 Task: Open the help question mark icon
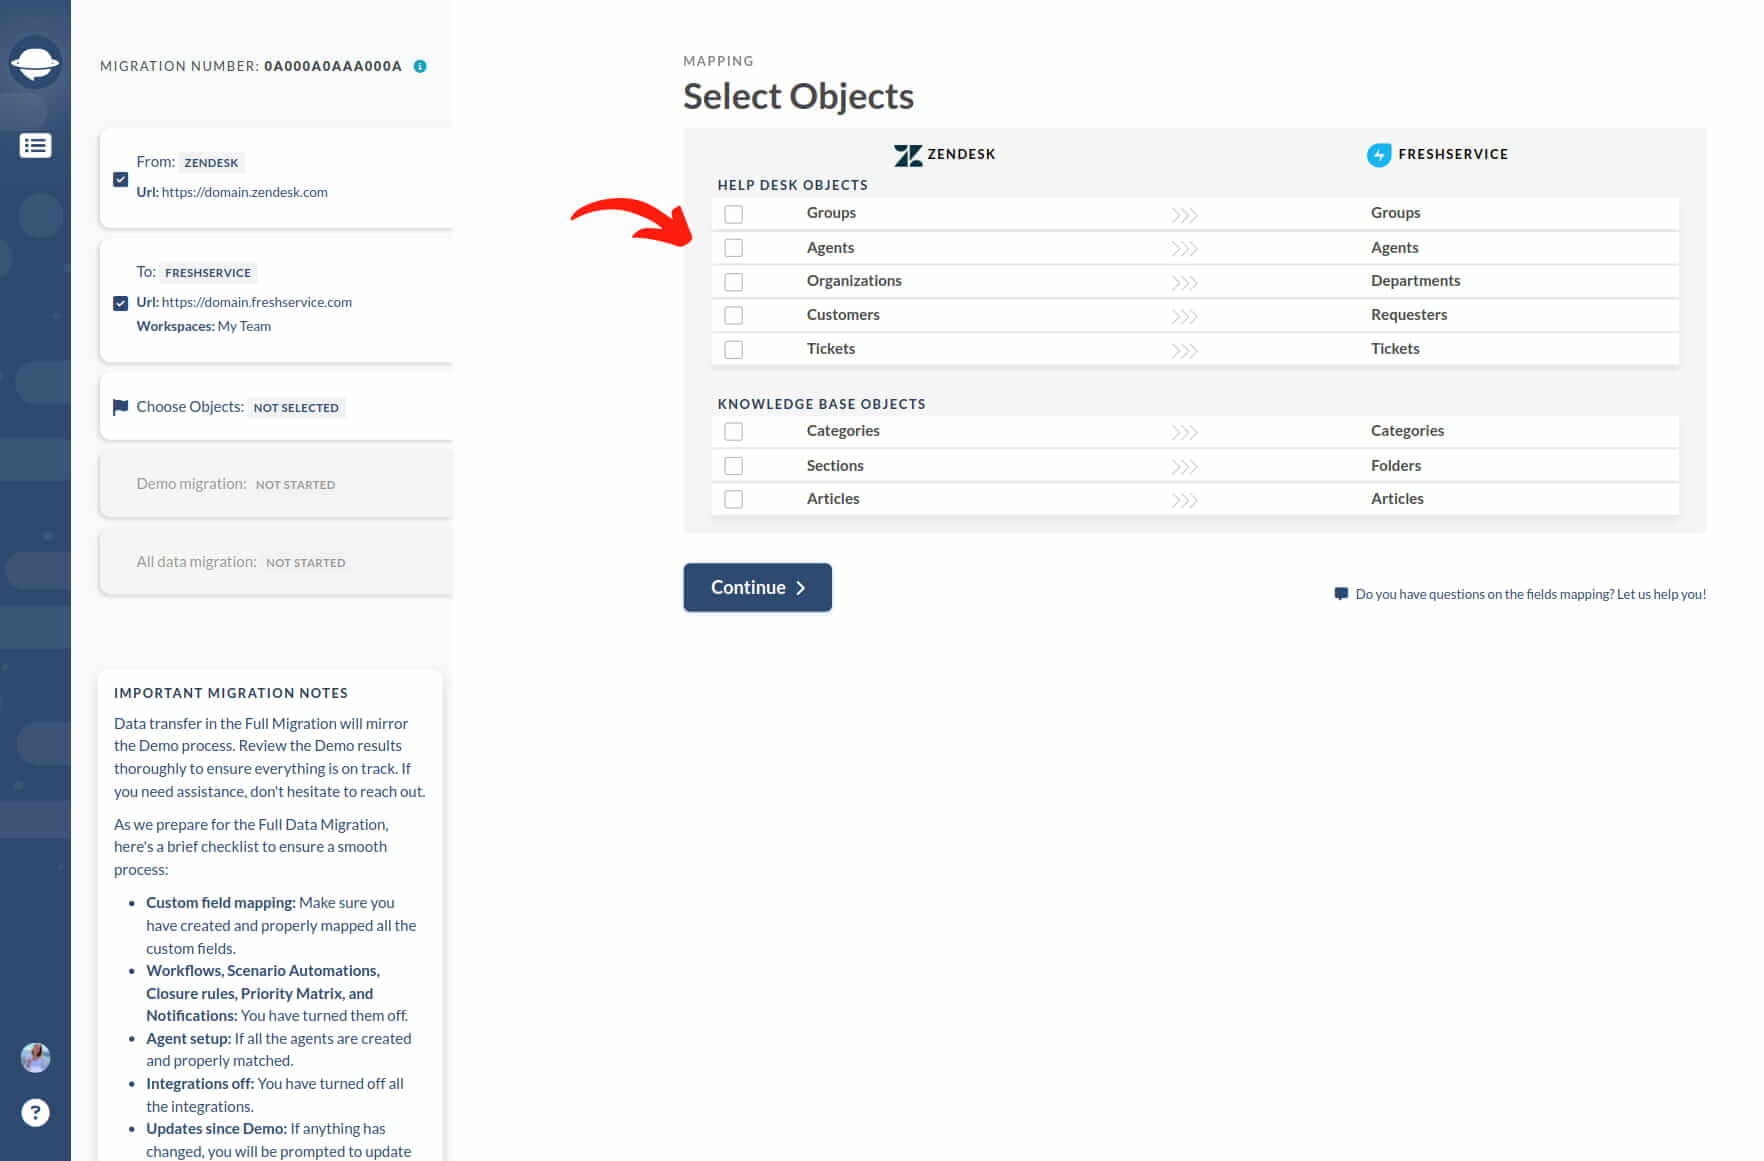coord(35,1112)
